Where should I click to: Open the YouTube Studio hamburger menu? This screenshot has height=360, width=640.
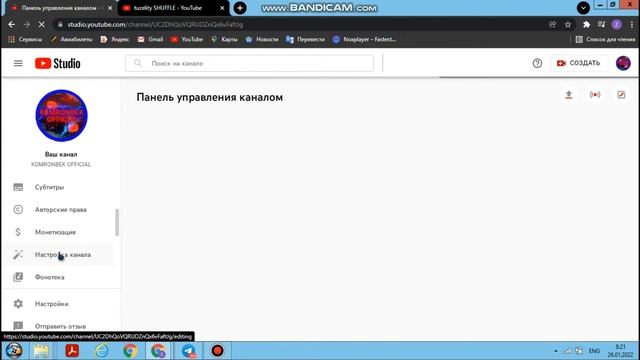18,63
